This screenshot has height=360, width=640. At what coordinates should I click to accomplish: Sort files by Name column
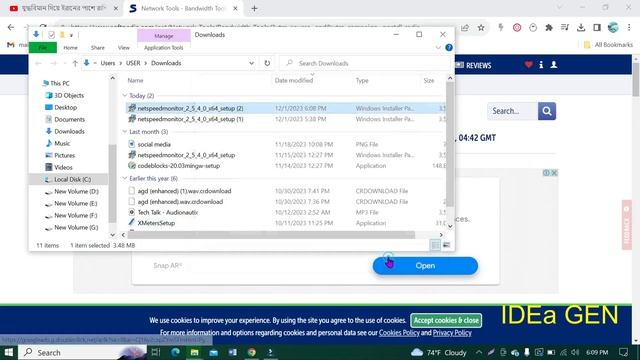[x=136, y=80]
